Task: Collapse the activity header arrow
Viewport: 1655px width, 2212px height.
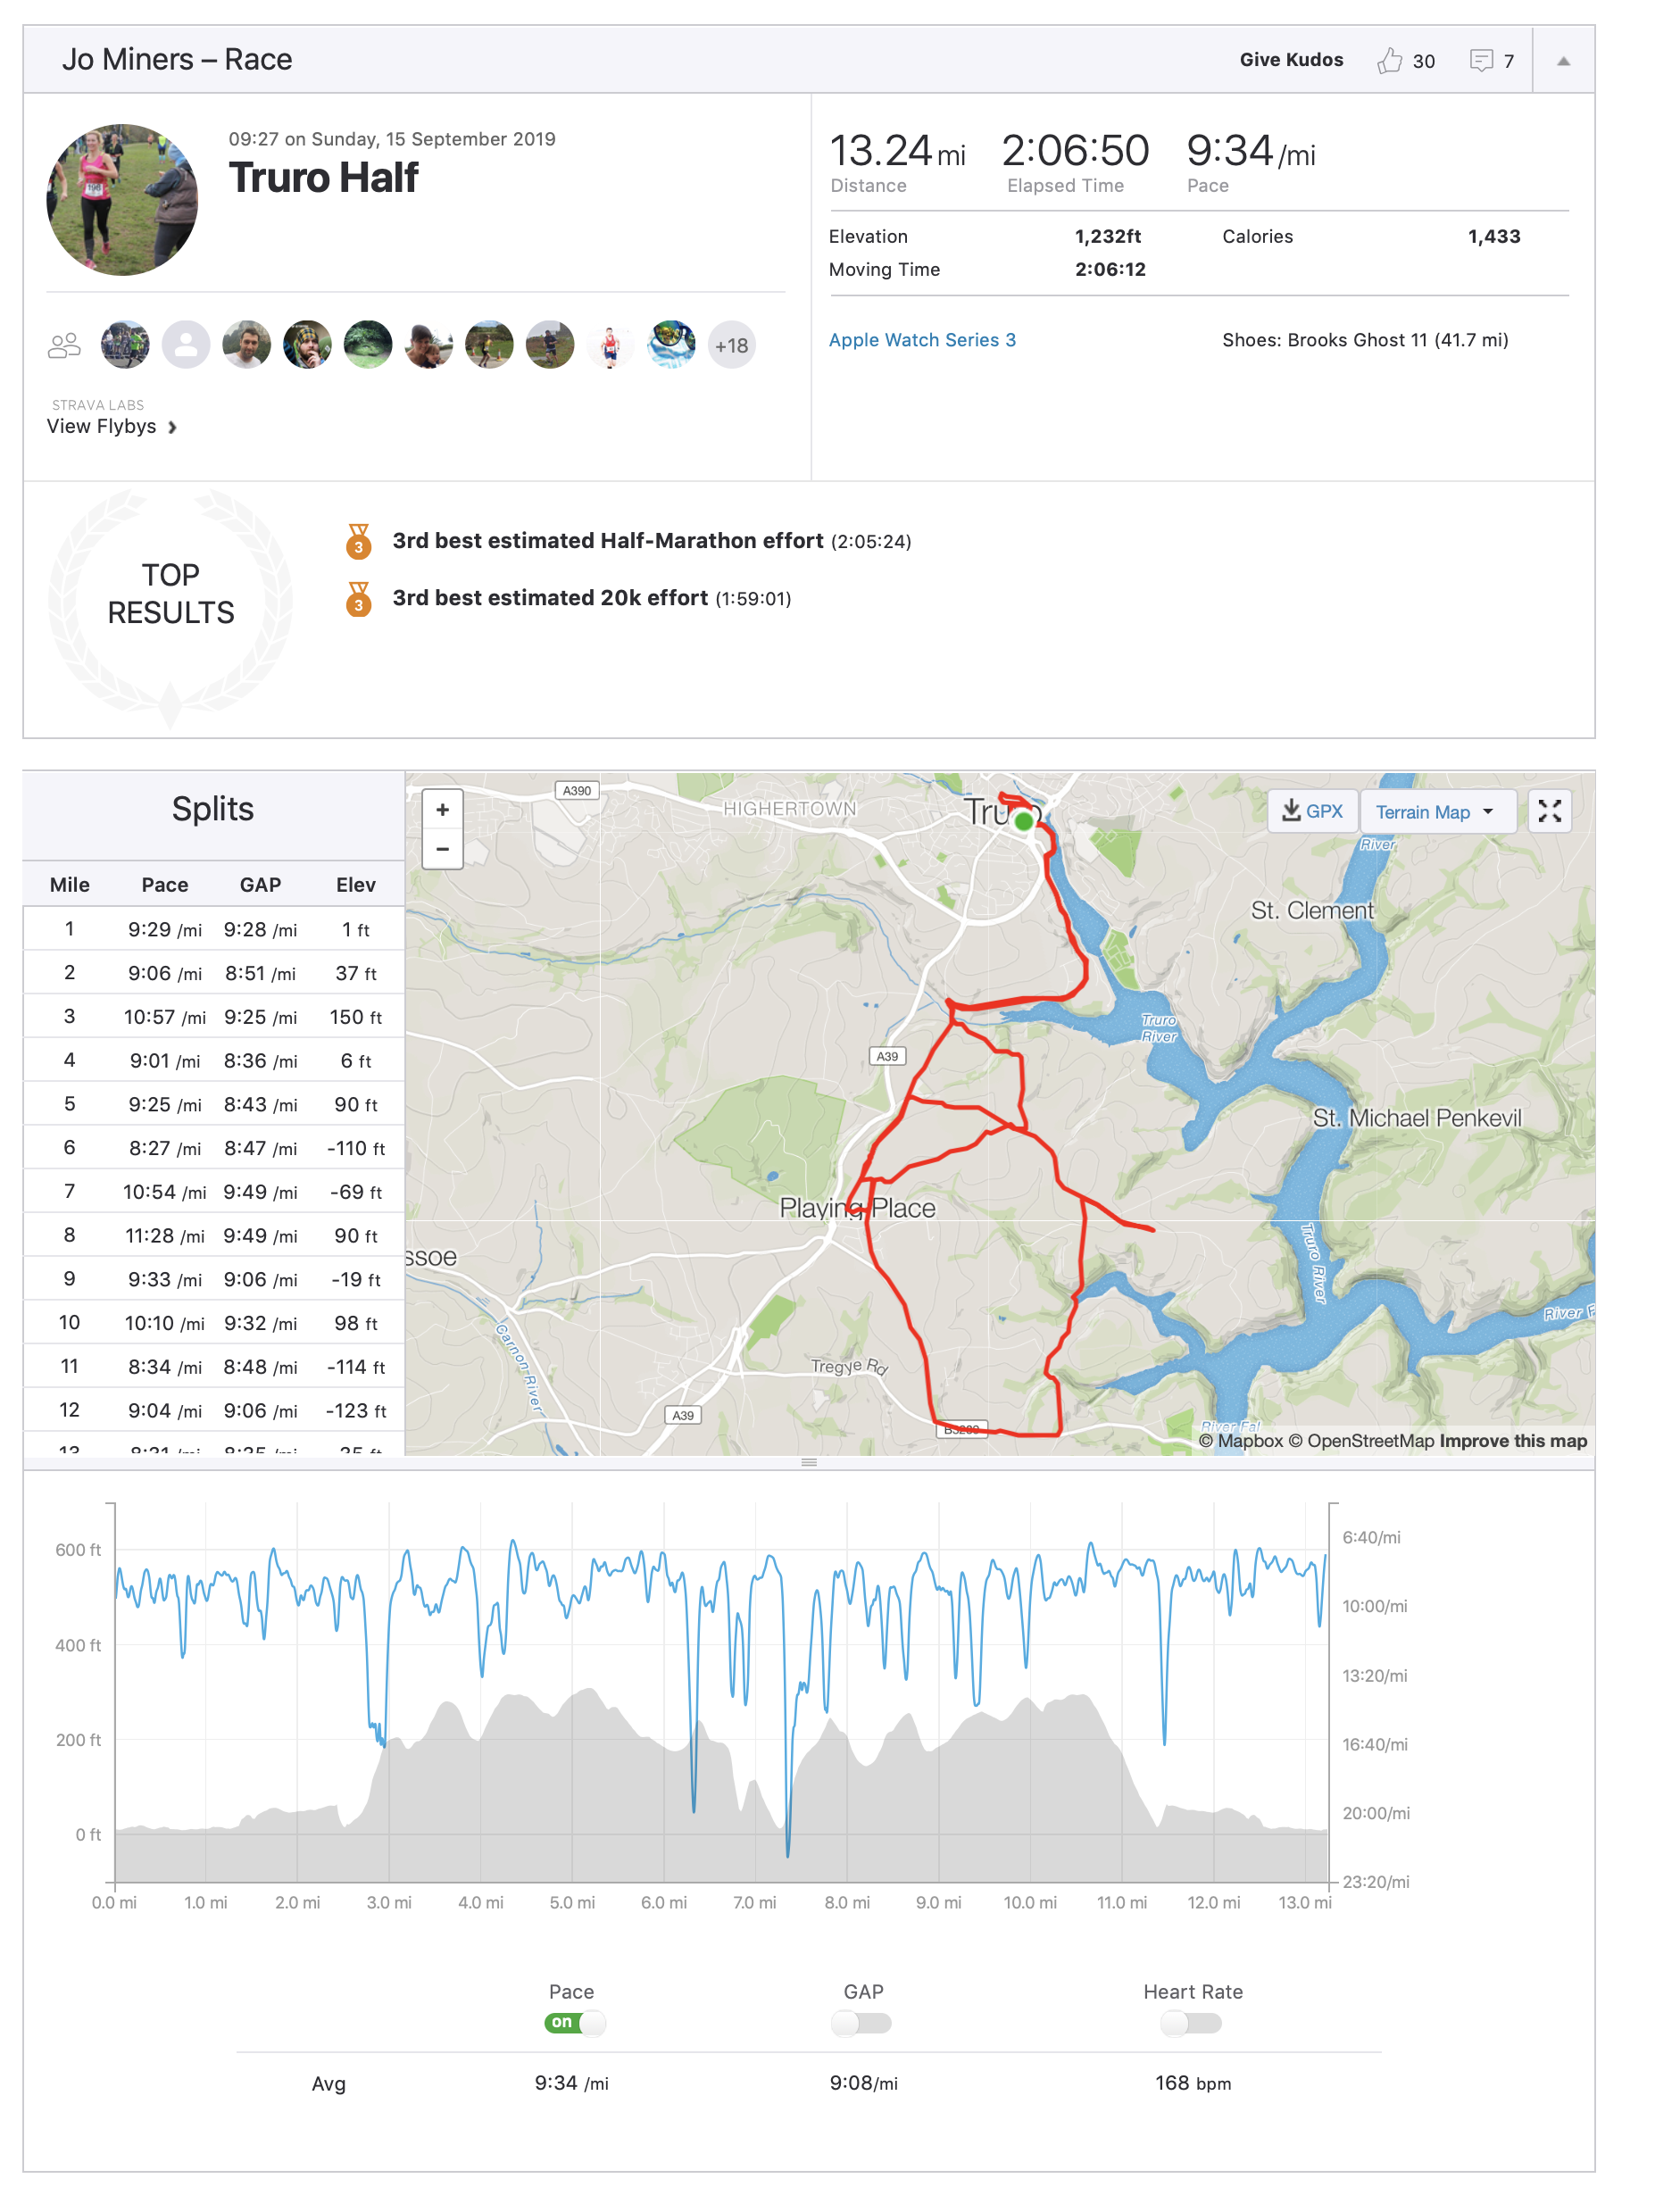Action: click(x=1563, y=61)
